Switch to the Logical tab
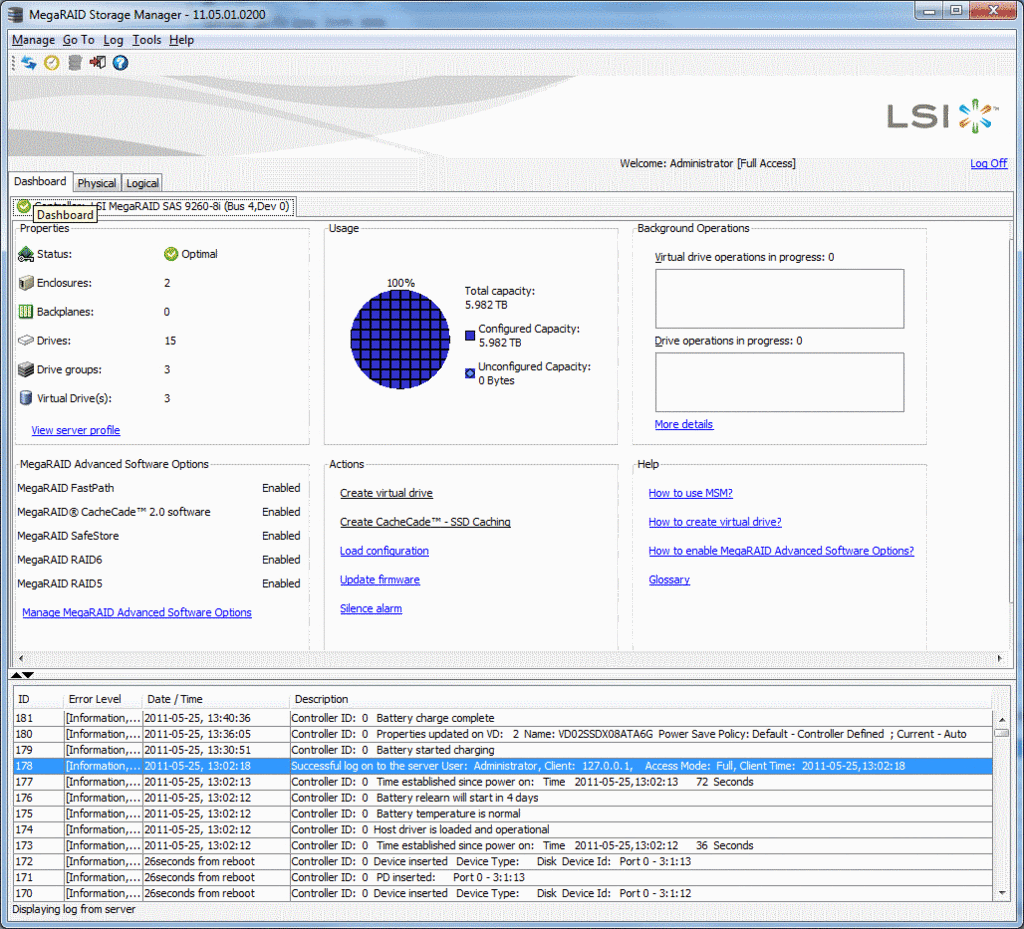This screenshot has width=1024, height=929. point(142,183)
